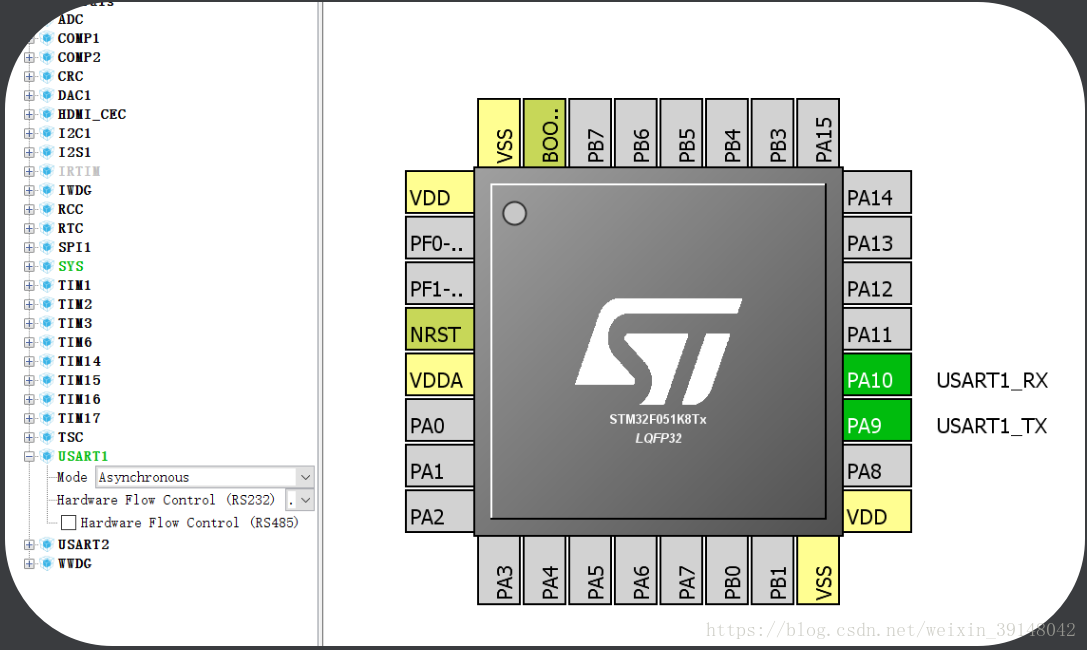Image resolution: width=1087 pixels, height=650 pixels.
Task: Click the COMP1 peripheral cube icon
Action: click(x=47, y=38)
